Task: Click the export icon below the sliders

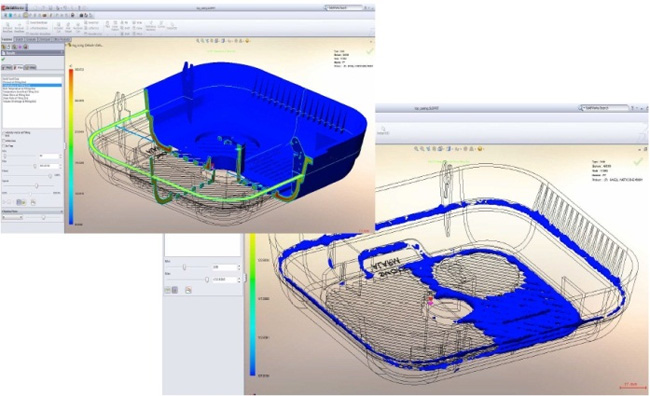Action: tap(33, 203)
